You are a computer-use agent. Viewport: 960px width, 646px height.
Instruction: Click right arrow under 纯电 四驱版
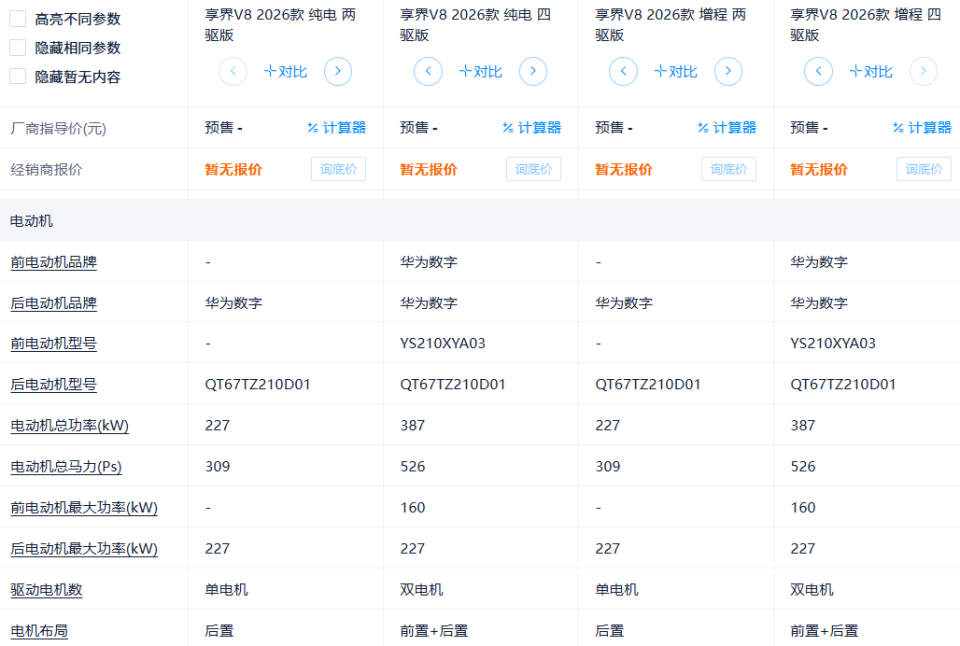coord(533,72)
